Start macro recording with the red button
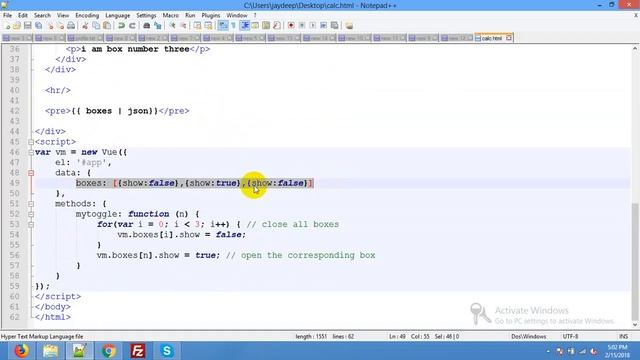640x360 pixels. pyautogui.click(x=291, y=26)
